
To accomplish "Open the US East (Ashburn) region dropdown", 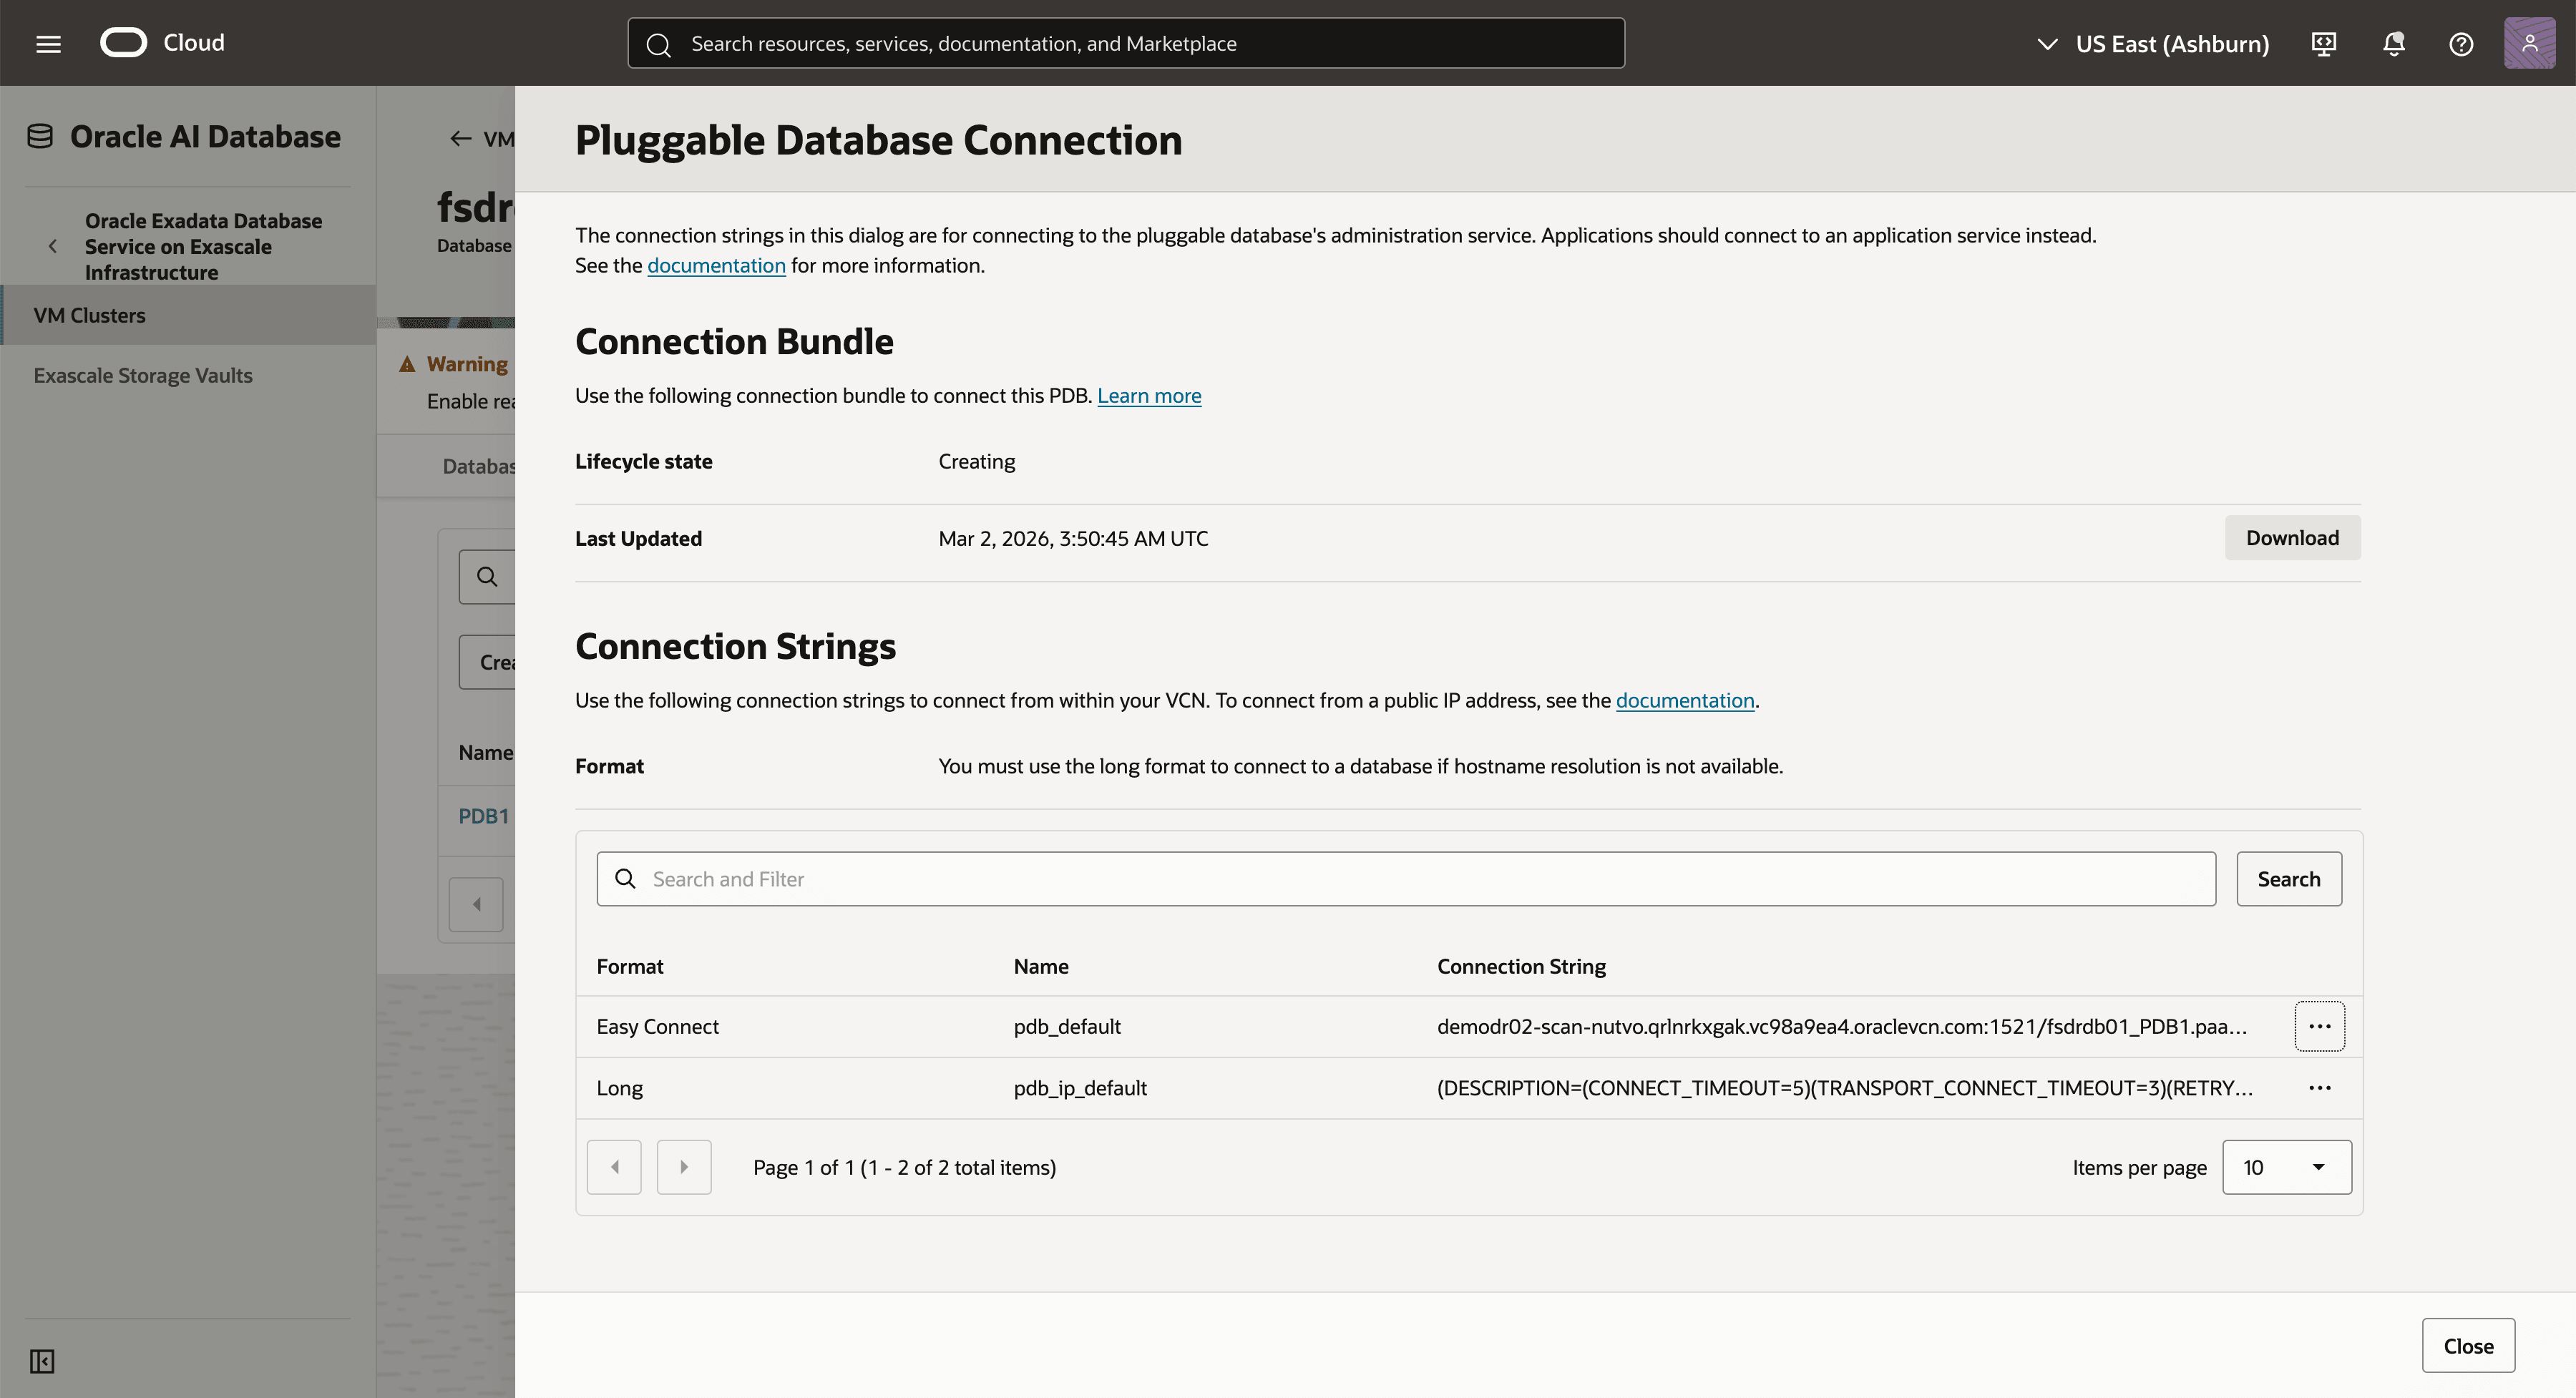I will tap(2150, 43).
